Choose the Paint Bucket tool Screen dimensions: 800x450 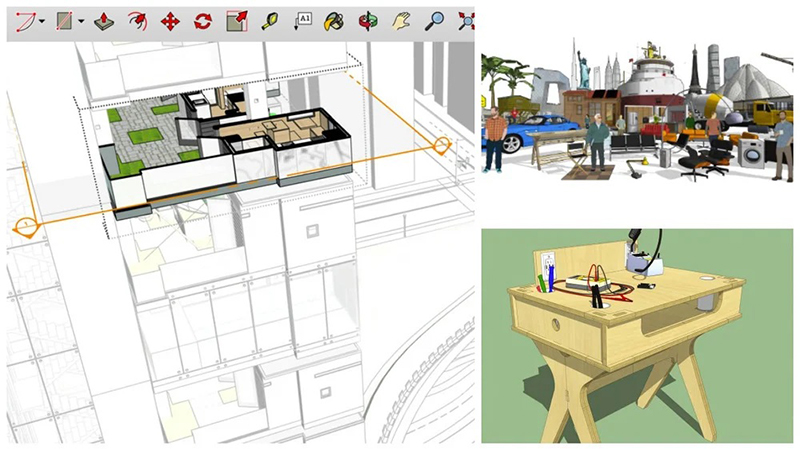335,21
